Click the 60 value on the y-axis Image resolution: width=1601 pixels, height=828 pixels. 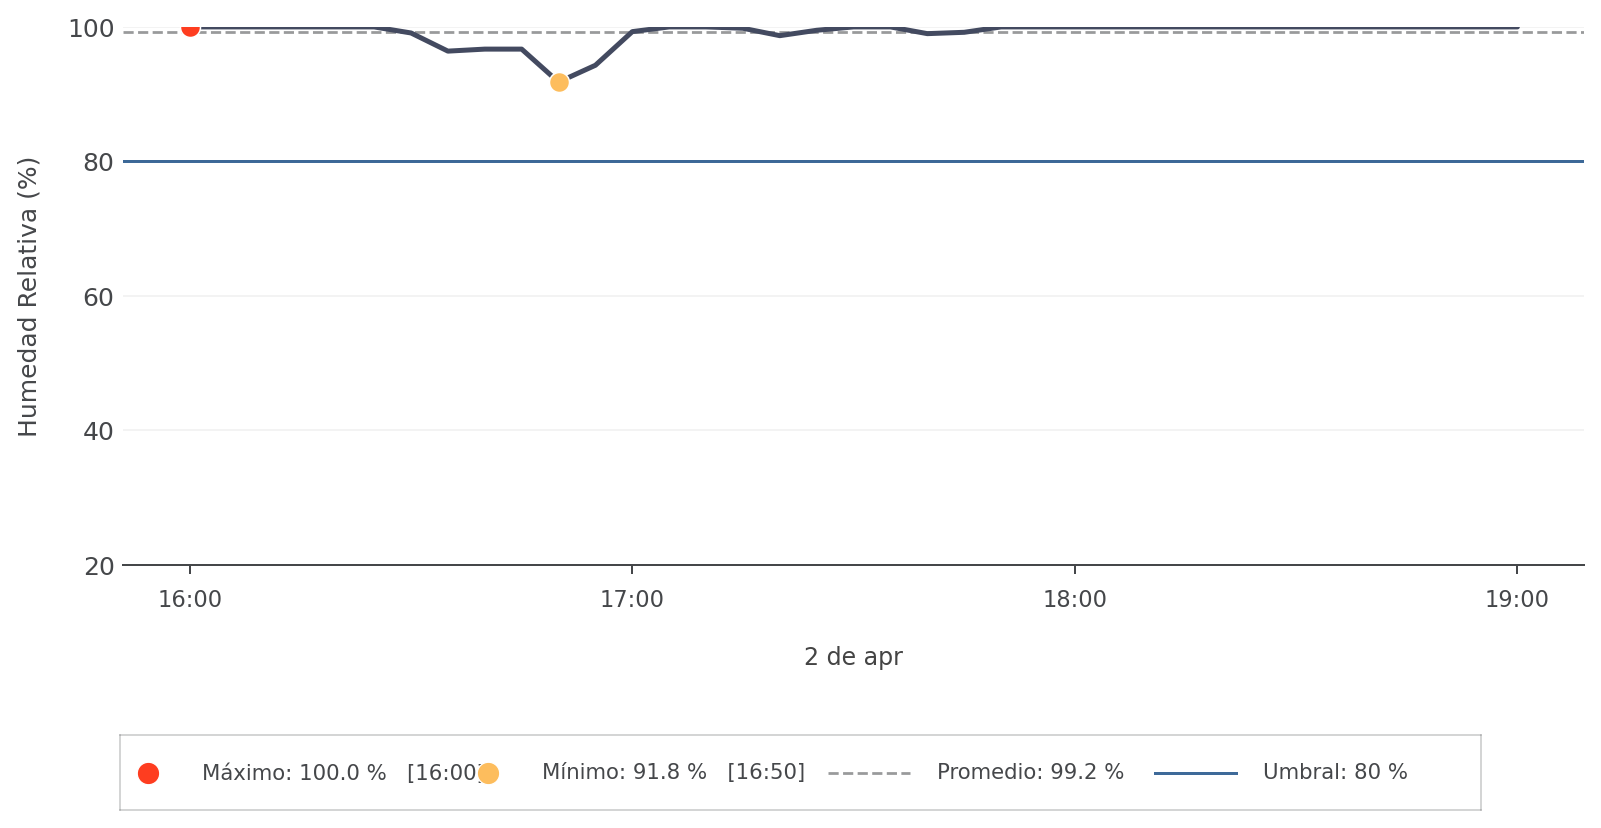pyautogui.click(x=98, y=297)
